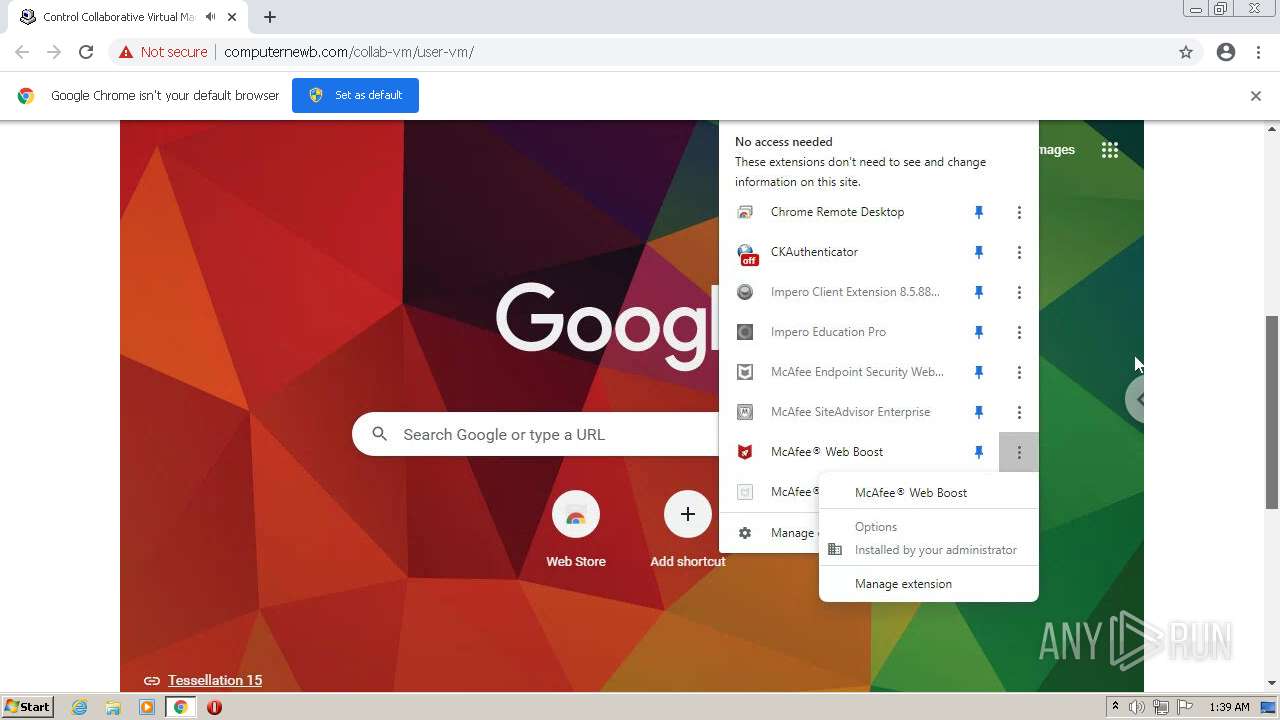Open the Chrome profile avatar menu
The image size is (1280, 720).
[x=1226, y=52]
